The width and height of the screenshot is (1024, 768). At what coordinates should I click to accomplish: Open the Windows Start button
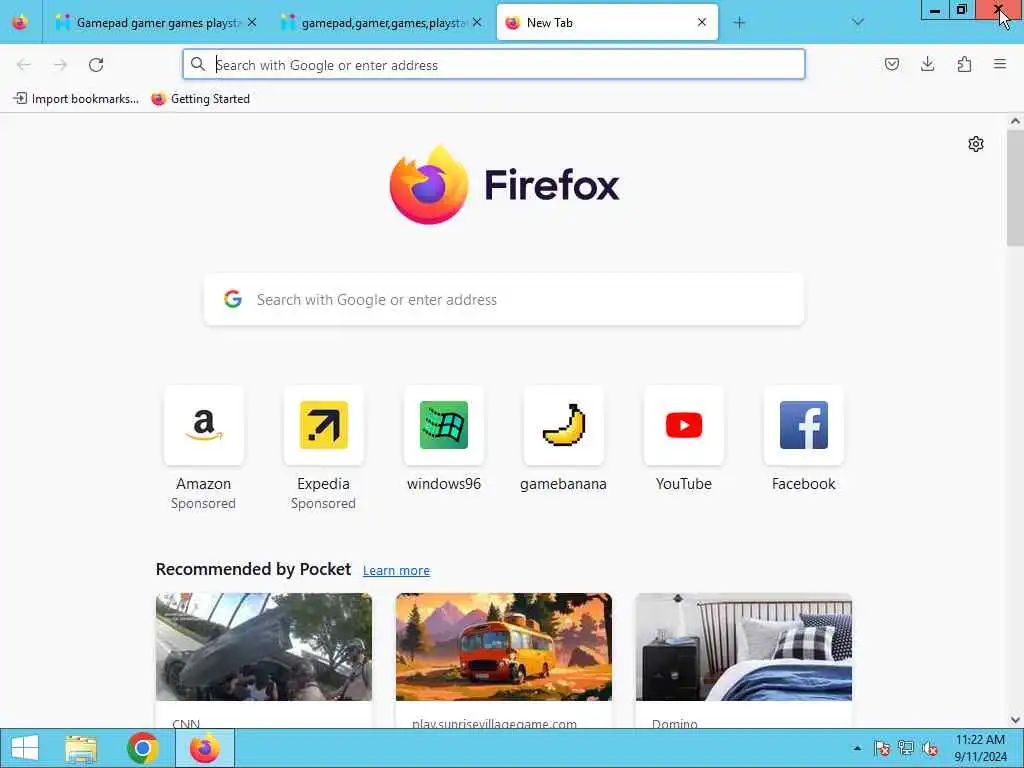coord(25,748)
